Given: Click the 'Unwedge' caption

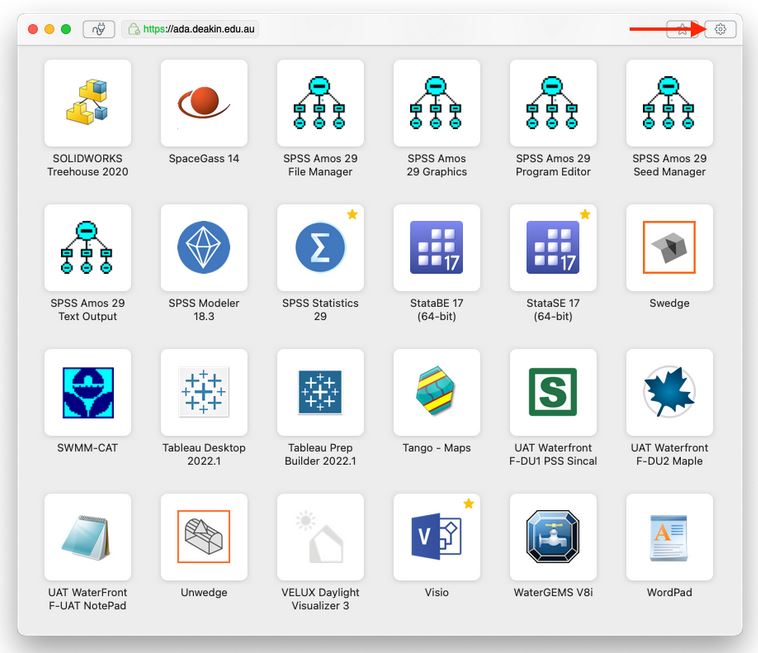Looking at the screenshot, I should [x=204, y=593].
